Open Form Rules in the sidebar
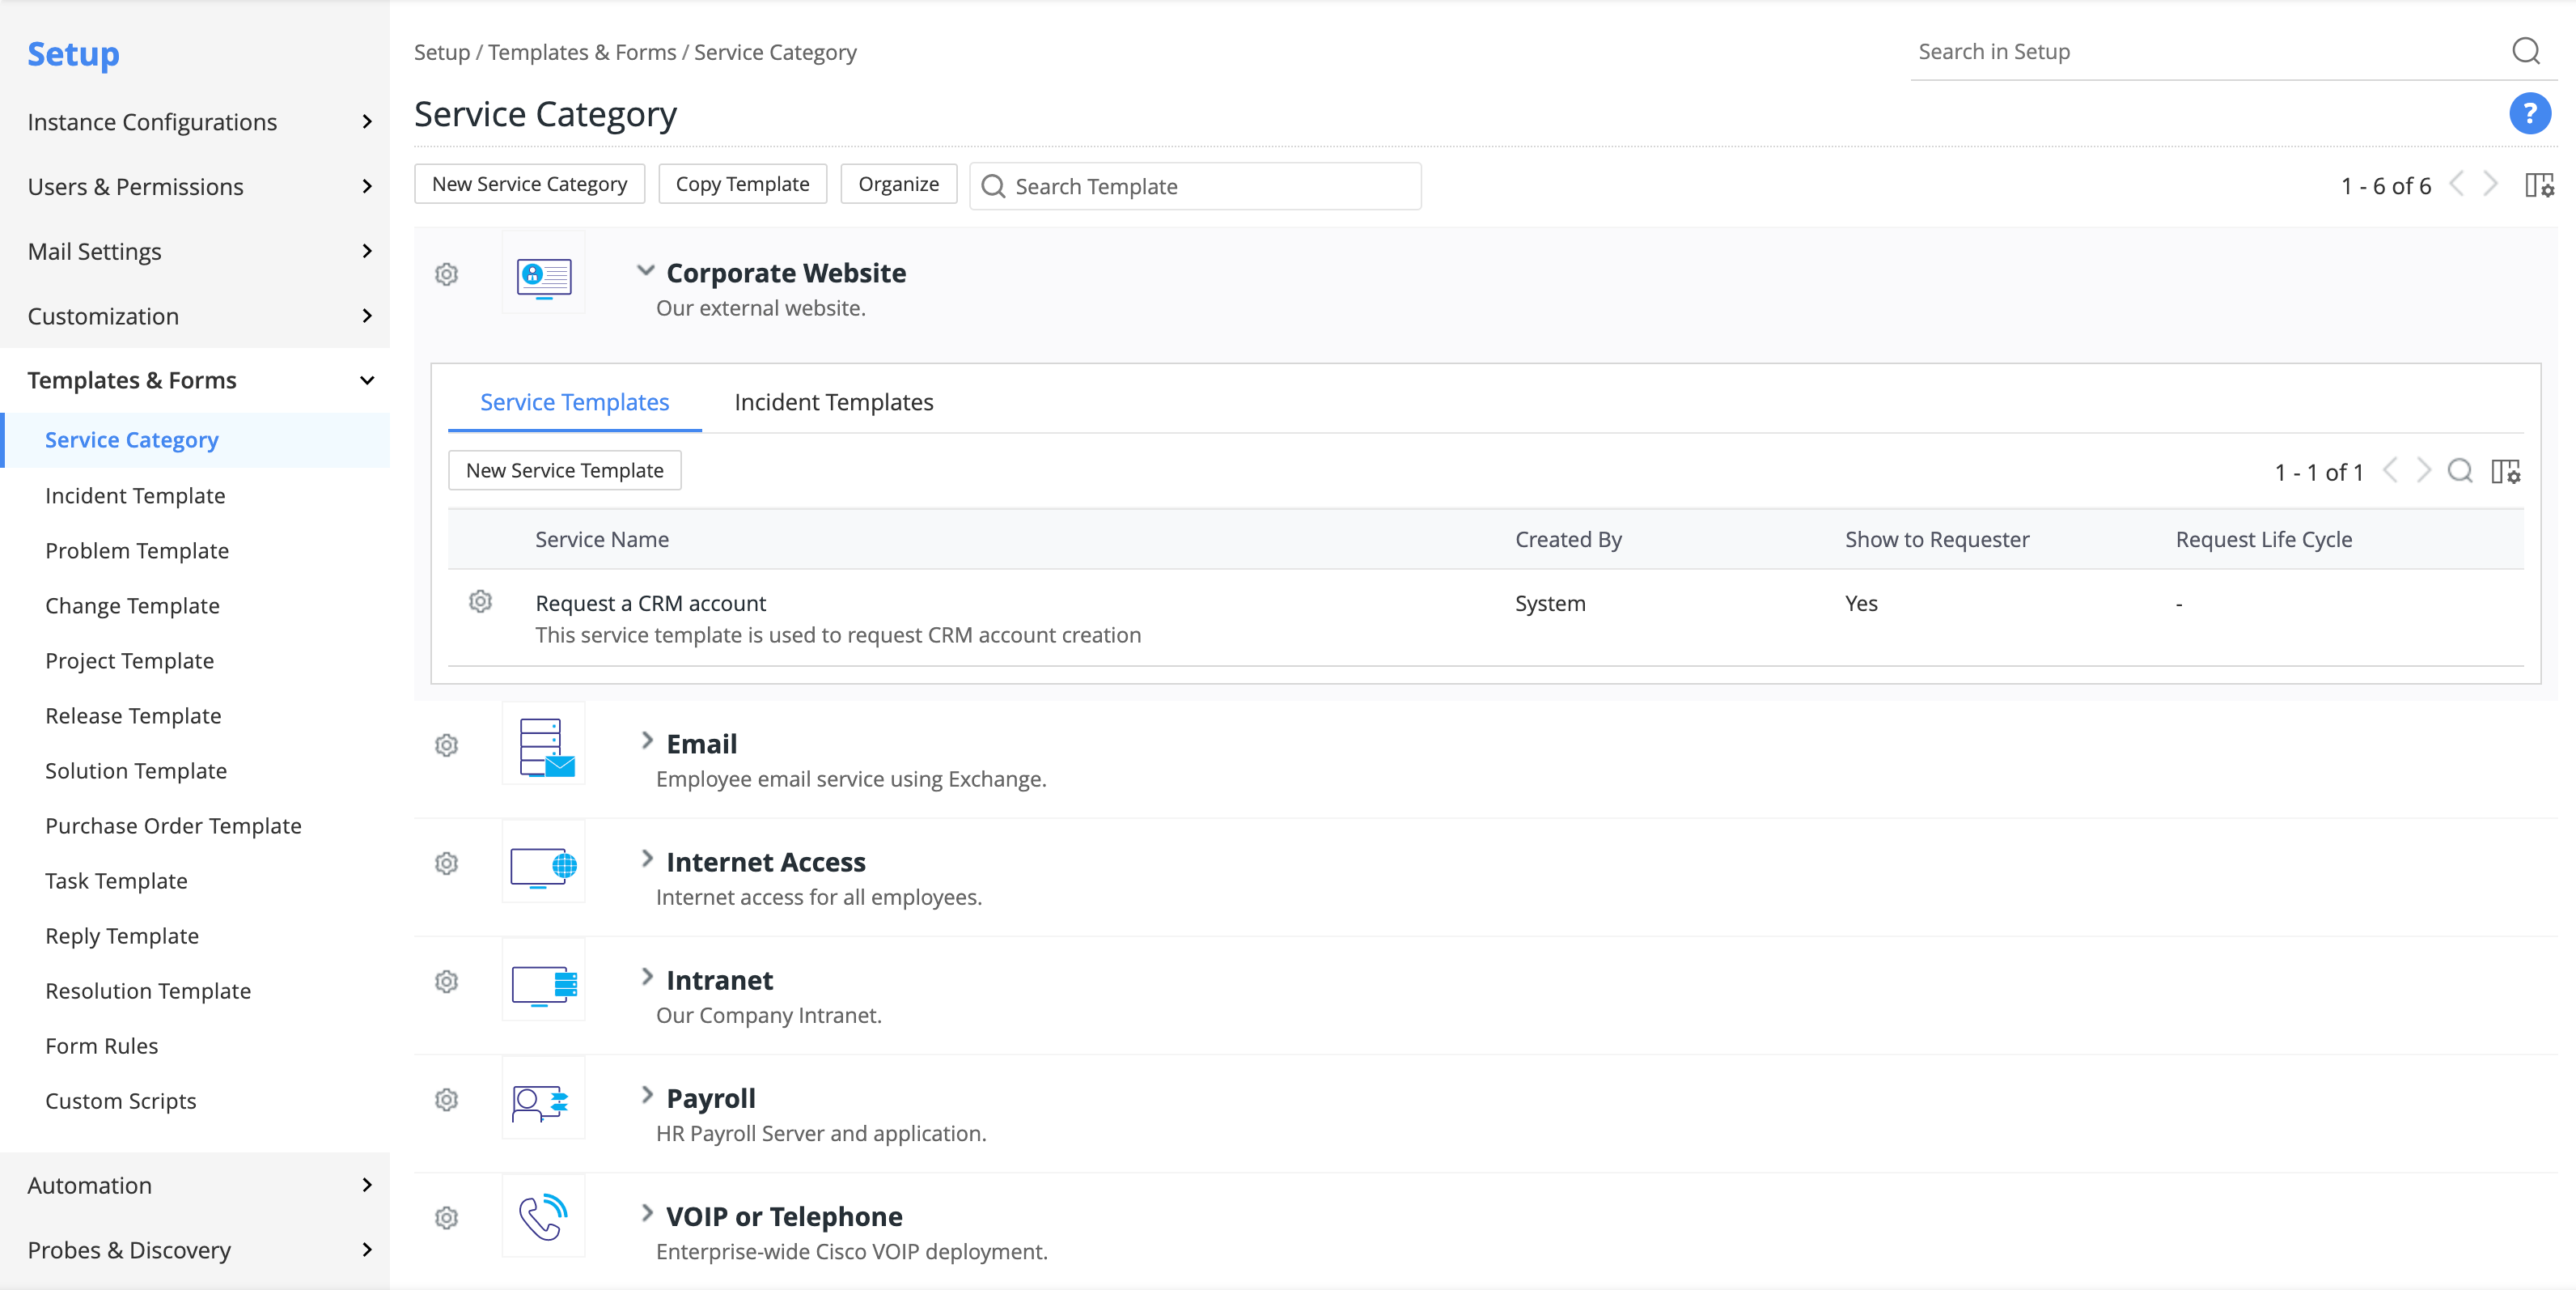Screen dimensions: 2576x1290 [102, 1046]
